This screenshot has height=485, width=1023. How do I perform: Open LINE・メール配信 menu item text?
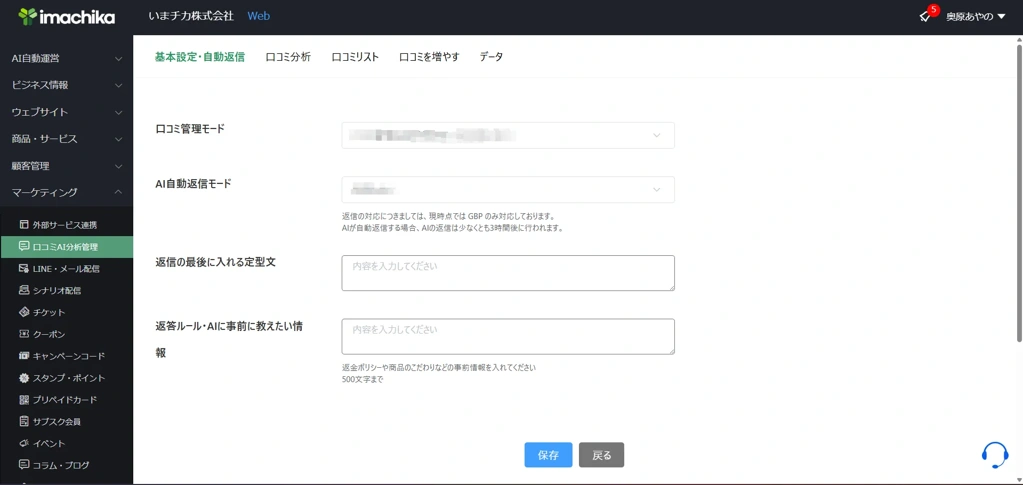(67, 268)
